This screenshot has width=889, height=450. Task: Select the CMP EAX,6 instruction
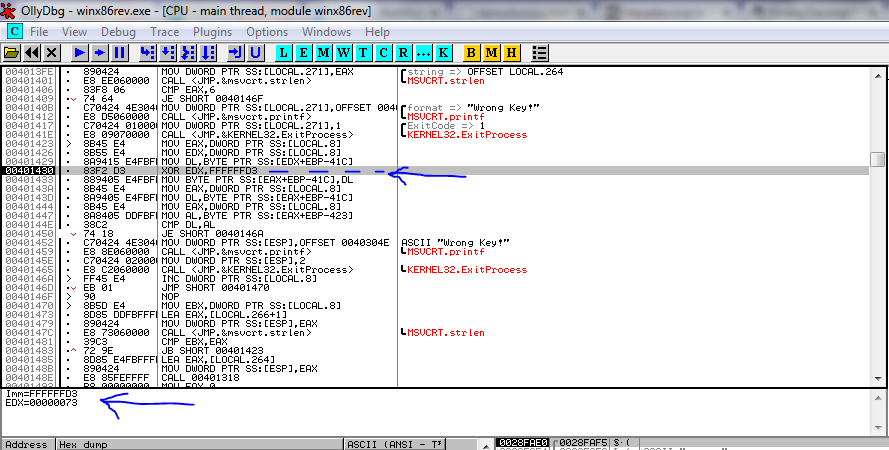coord(189,90)
